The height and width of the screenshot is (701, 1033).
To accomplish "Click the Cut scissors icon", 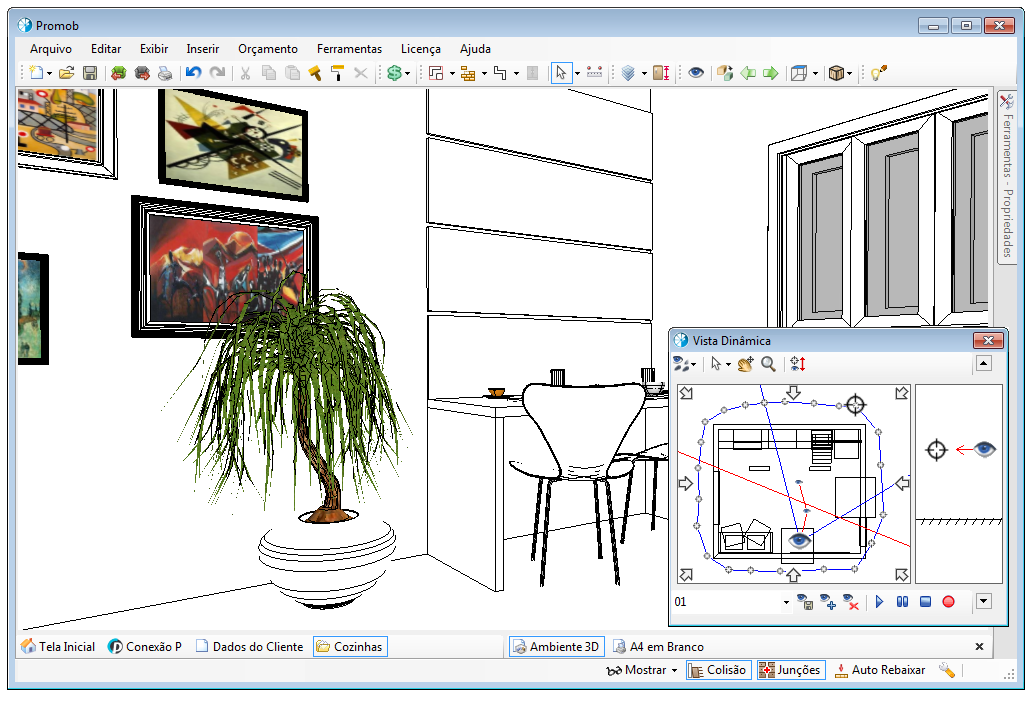I will tap(245, 73).
